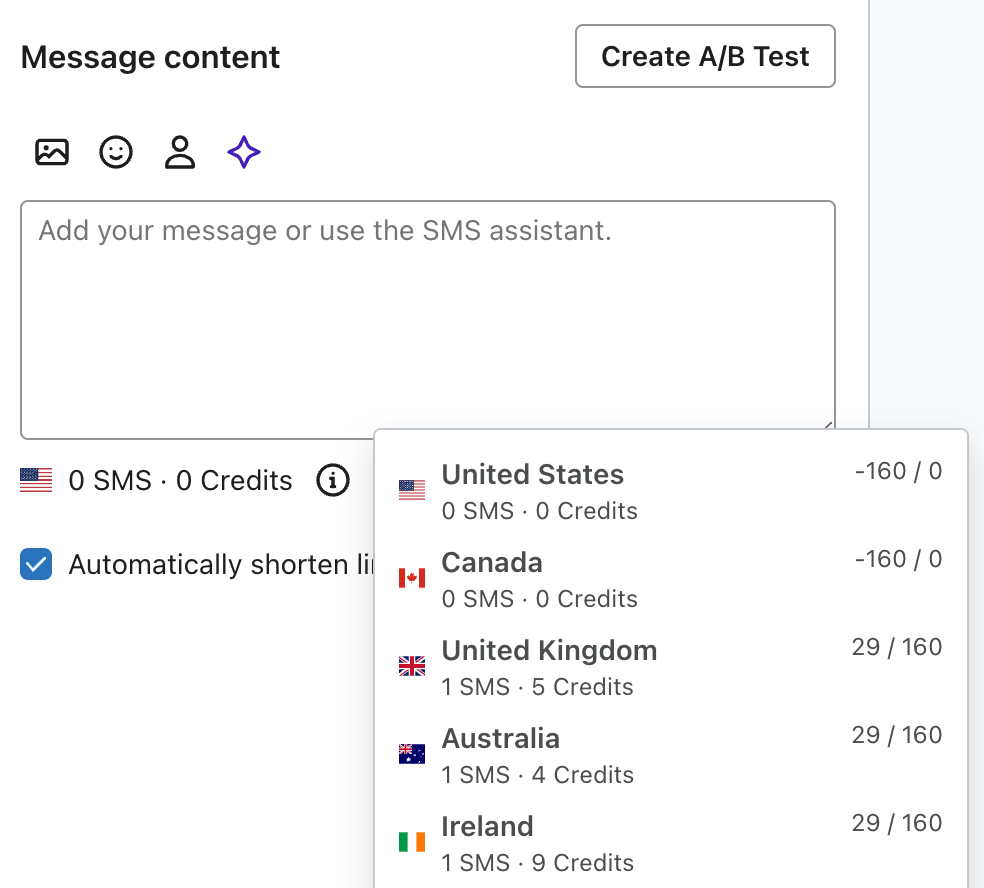Open the emoji picker smiley icon

click(x=116, y=152)
